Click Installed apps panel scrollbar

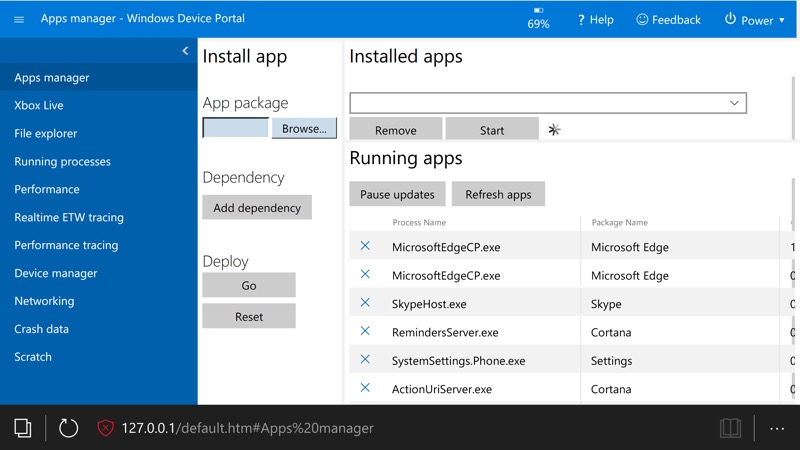point(793,107)
